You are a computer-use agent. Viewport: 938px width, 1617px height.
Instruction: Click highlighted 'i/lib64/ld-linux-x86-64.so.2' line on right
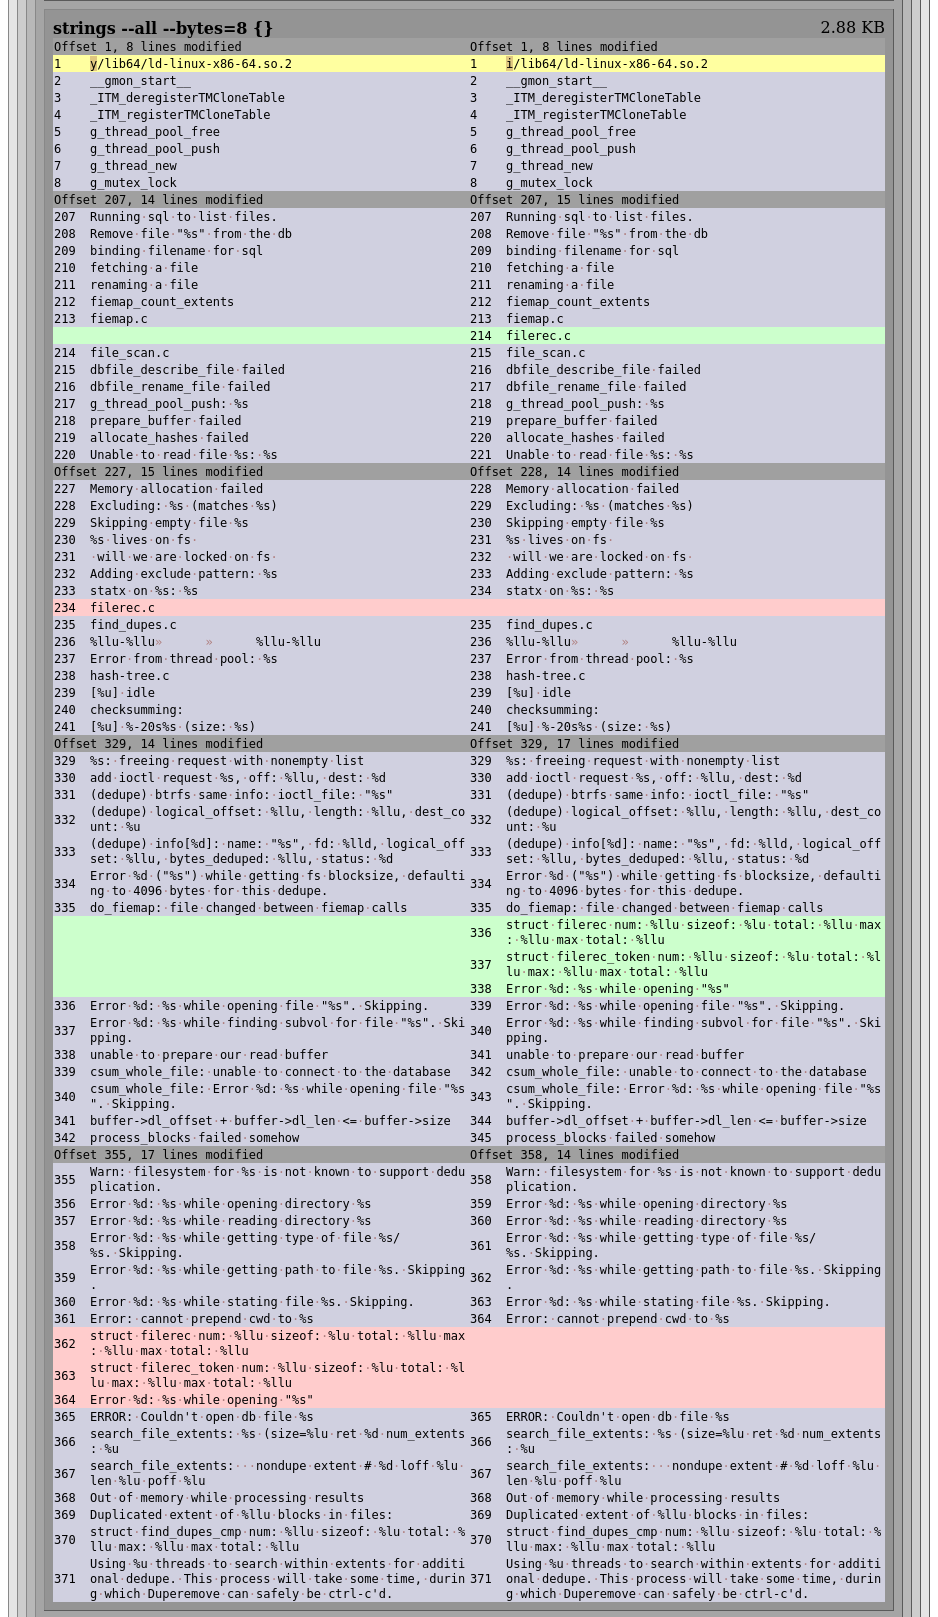(606, 64)
